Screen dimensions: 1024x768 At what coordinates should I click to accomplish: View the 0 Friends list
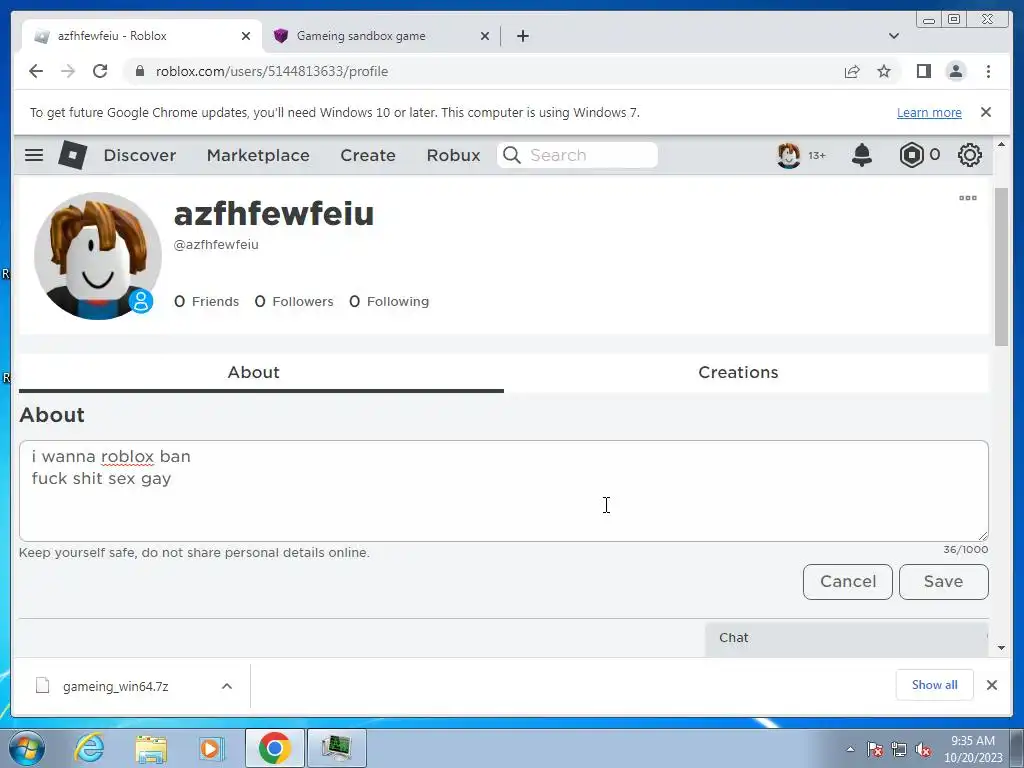206,301
